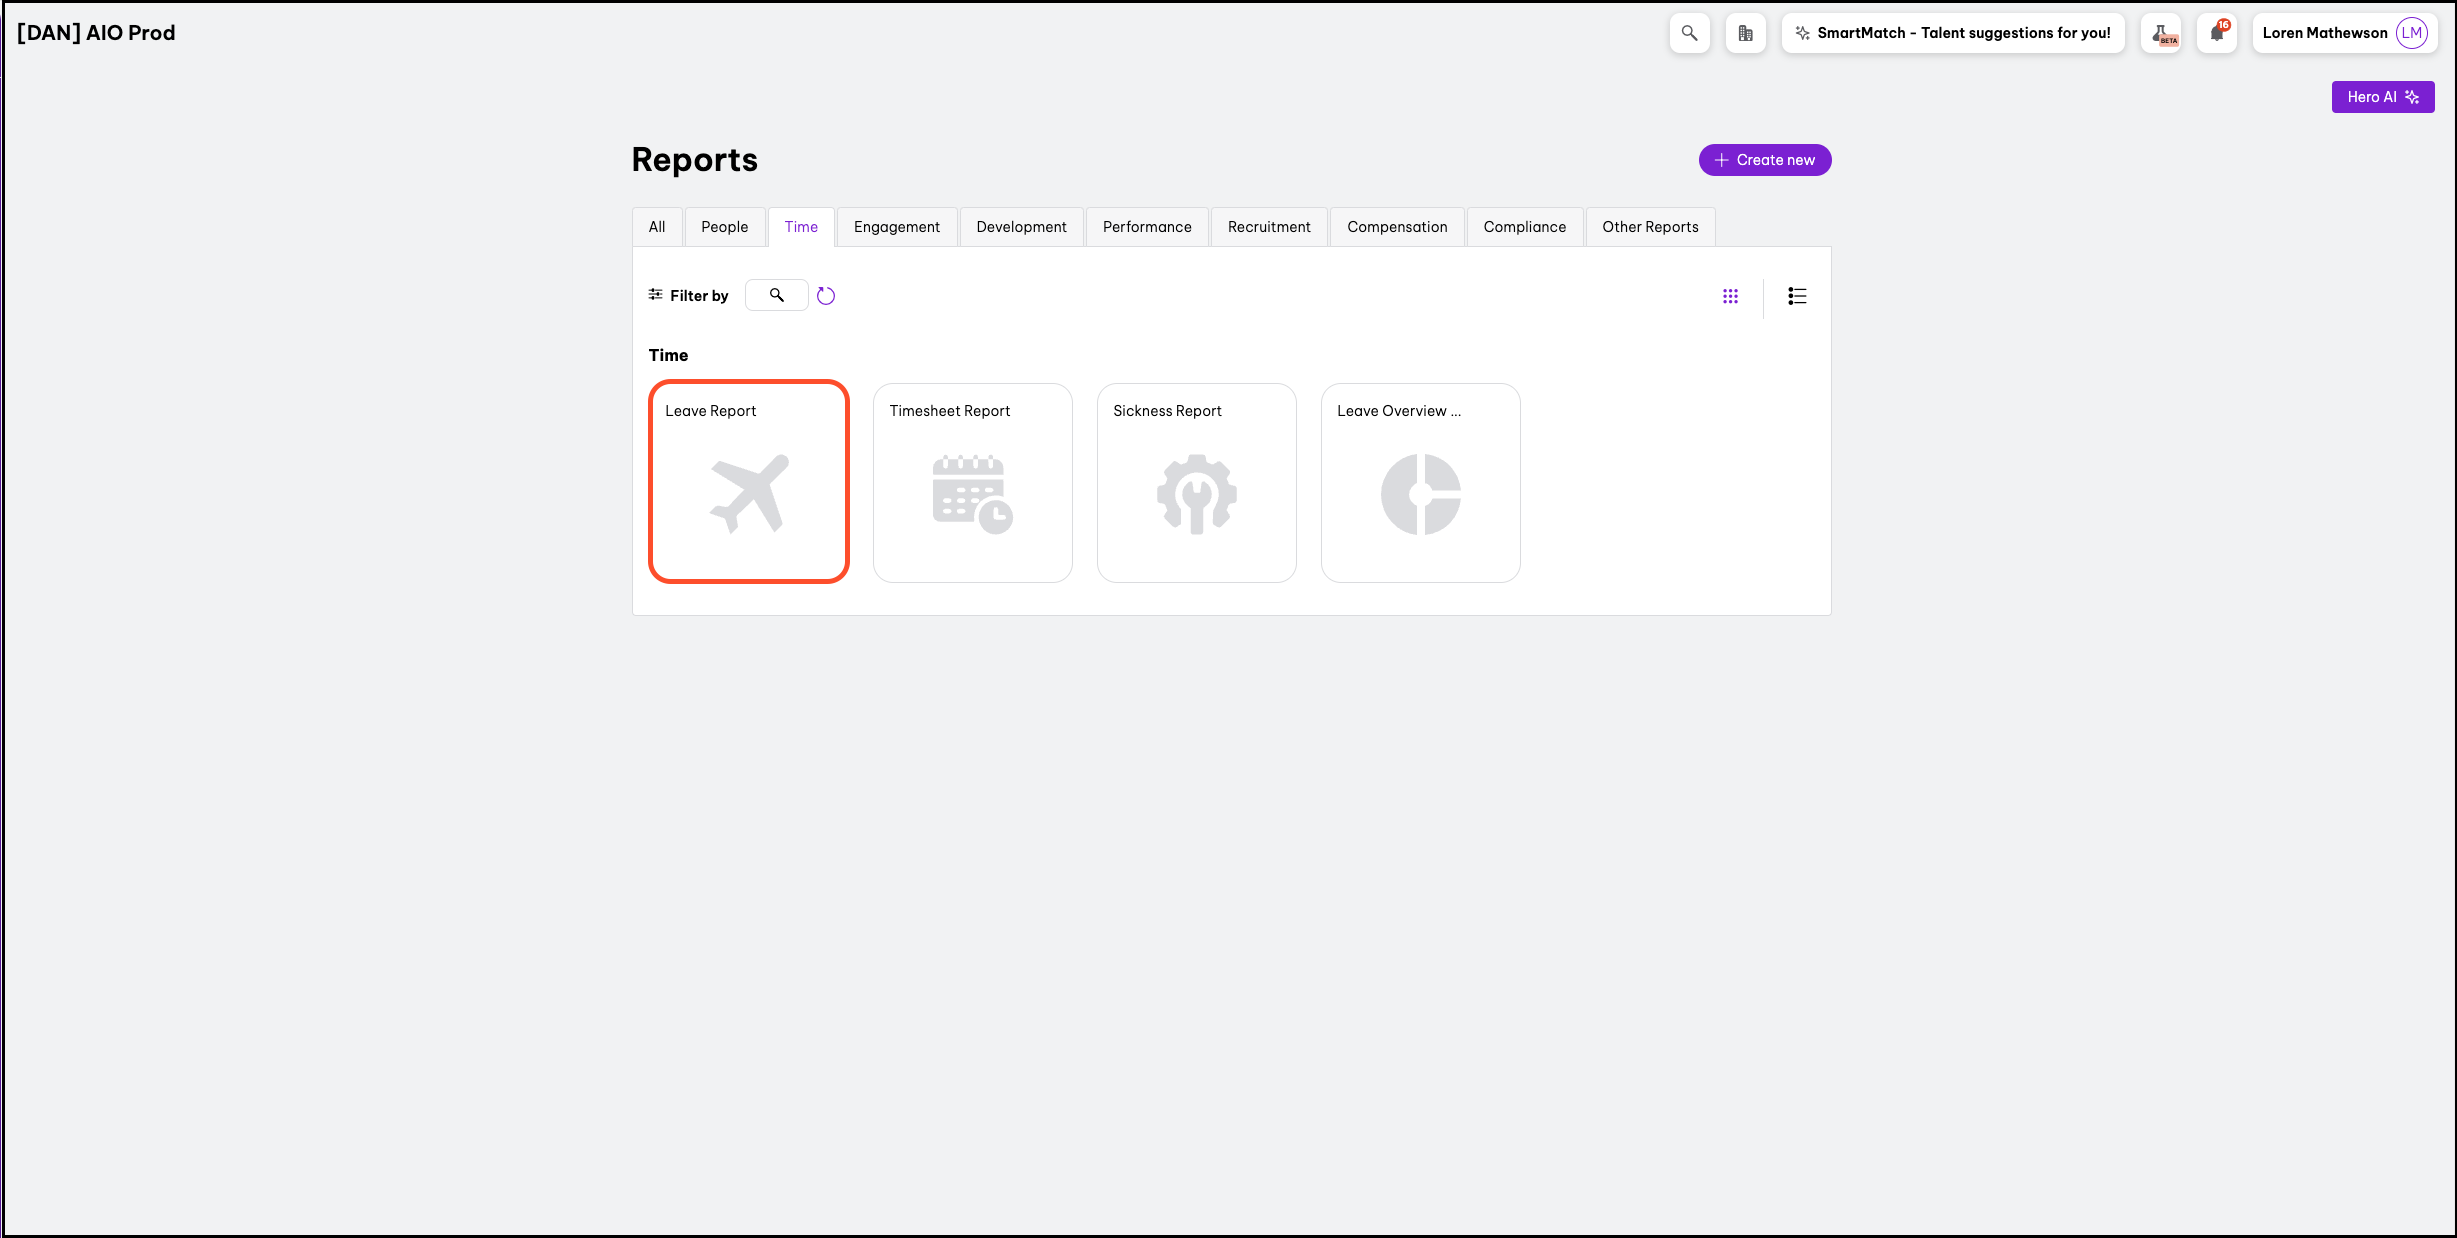Open the beta lab flask icon

pos(2161,33)
